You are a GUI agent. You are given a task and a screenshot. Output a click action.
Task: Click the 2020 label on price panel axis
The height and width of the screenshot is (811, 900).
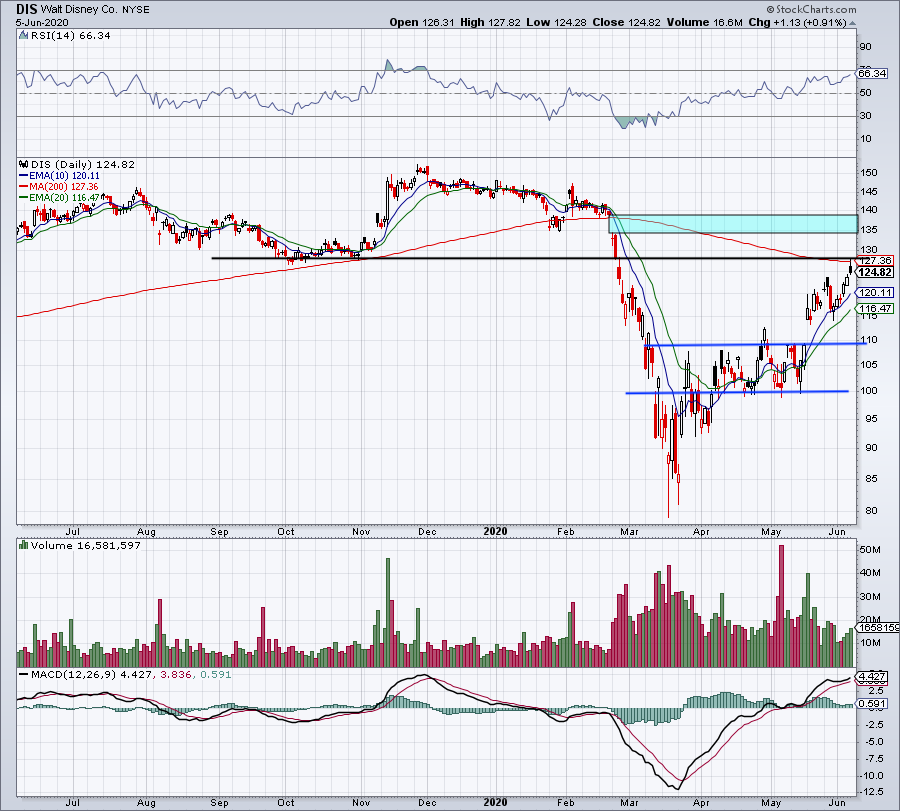[495, 531]
